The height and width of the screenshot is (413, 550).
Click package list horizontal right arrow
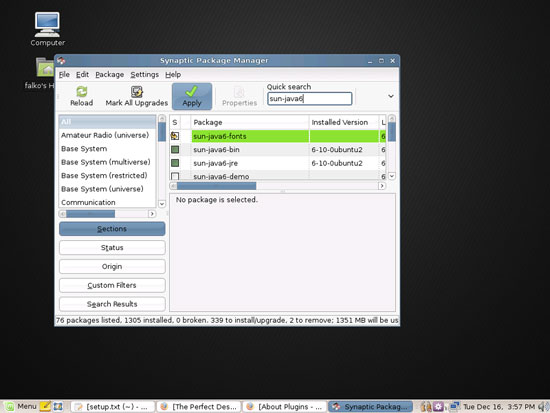pyautogui.click(x=382, y=186)
